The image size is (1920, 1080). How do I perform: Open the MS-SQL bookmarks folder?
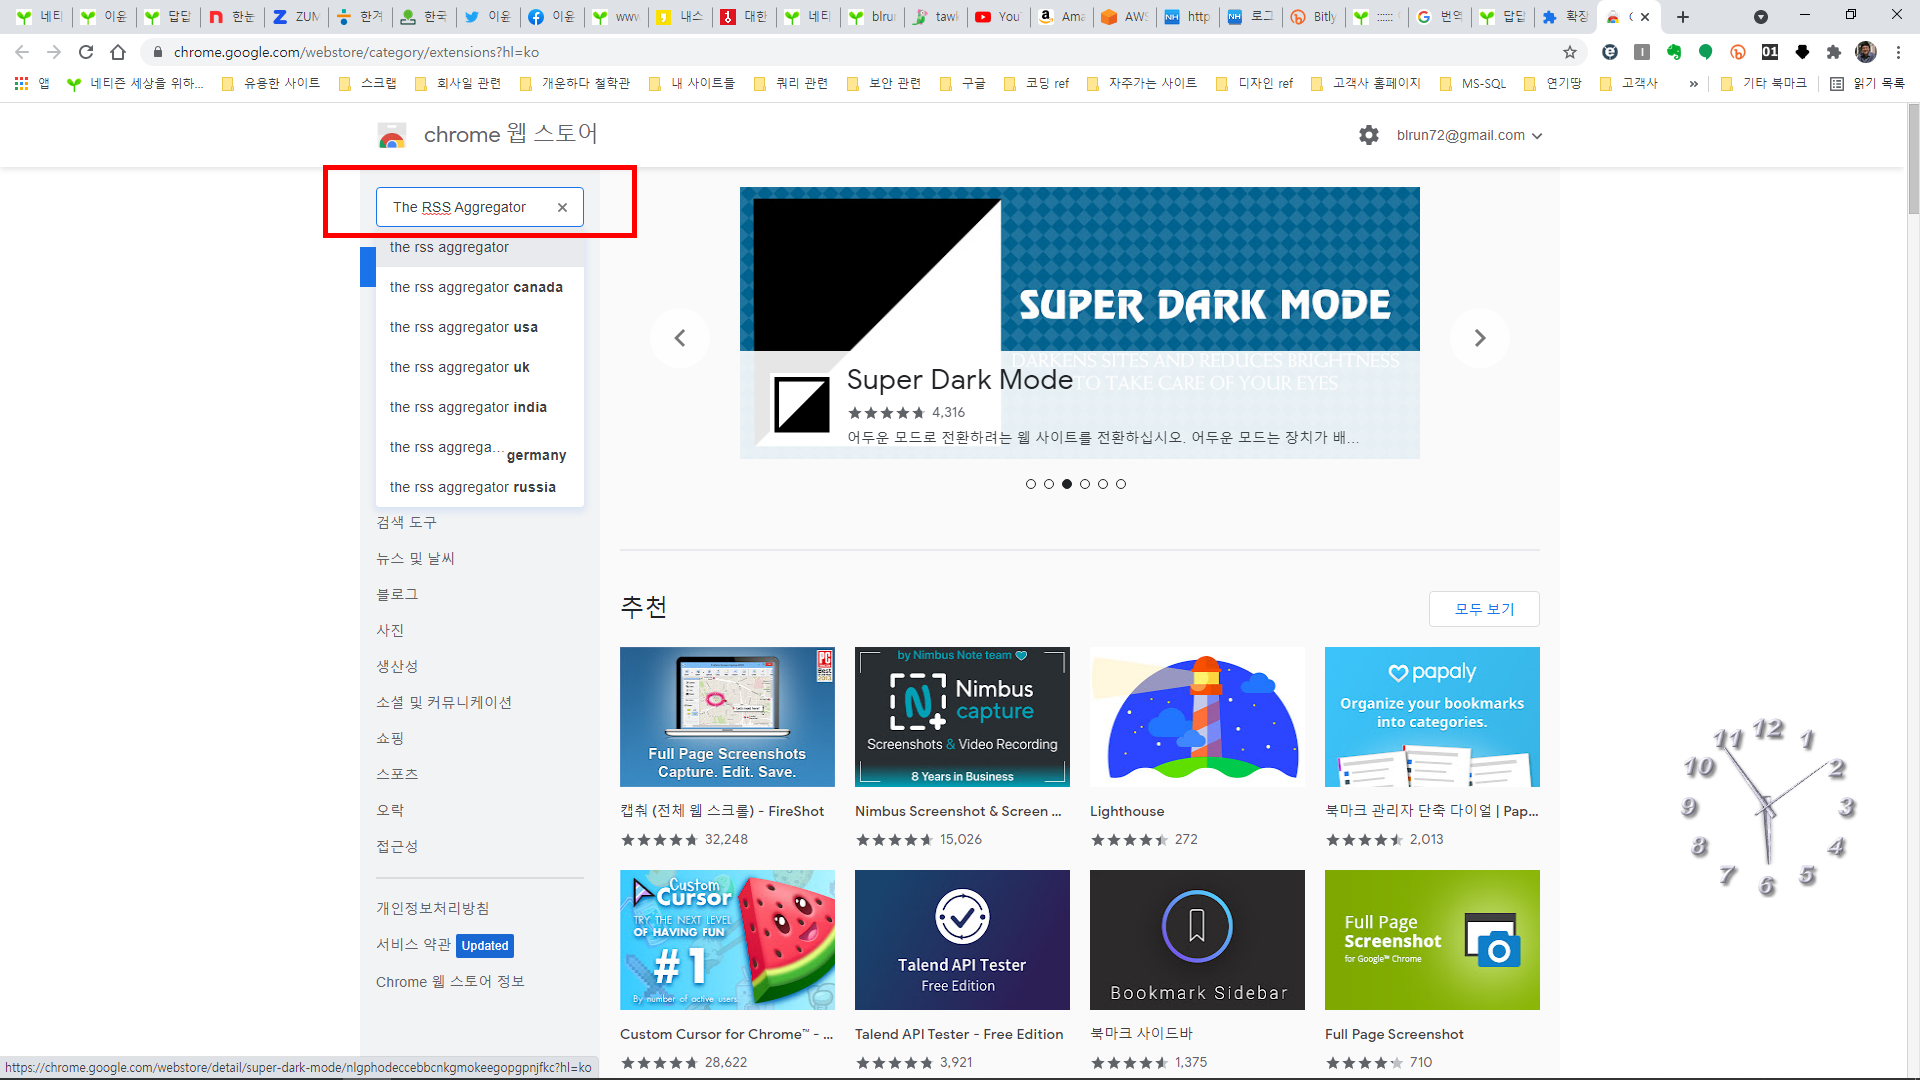[1473, 84]
